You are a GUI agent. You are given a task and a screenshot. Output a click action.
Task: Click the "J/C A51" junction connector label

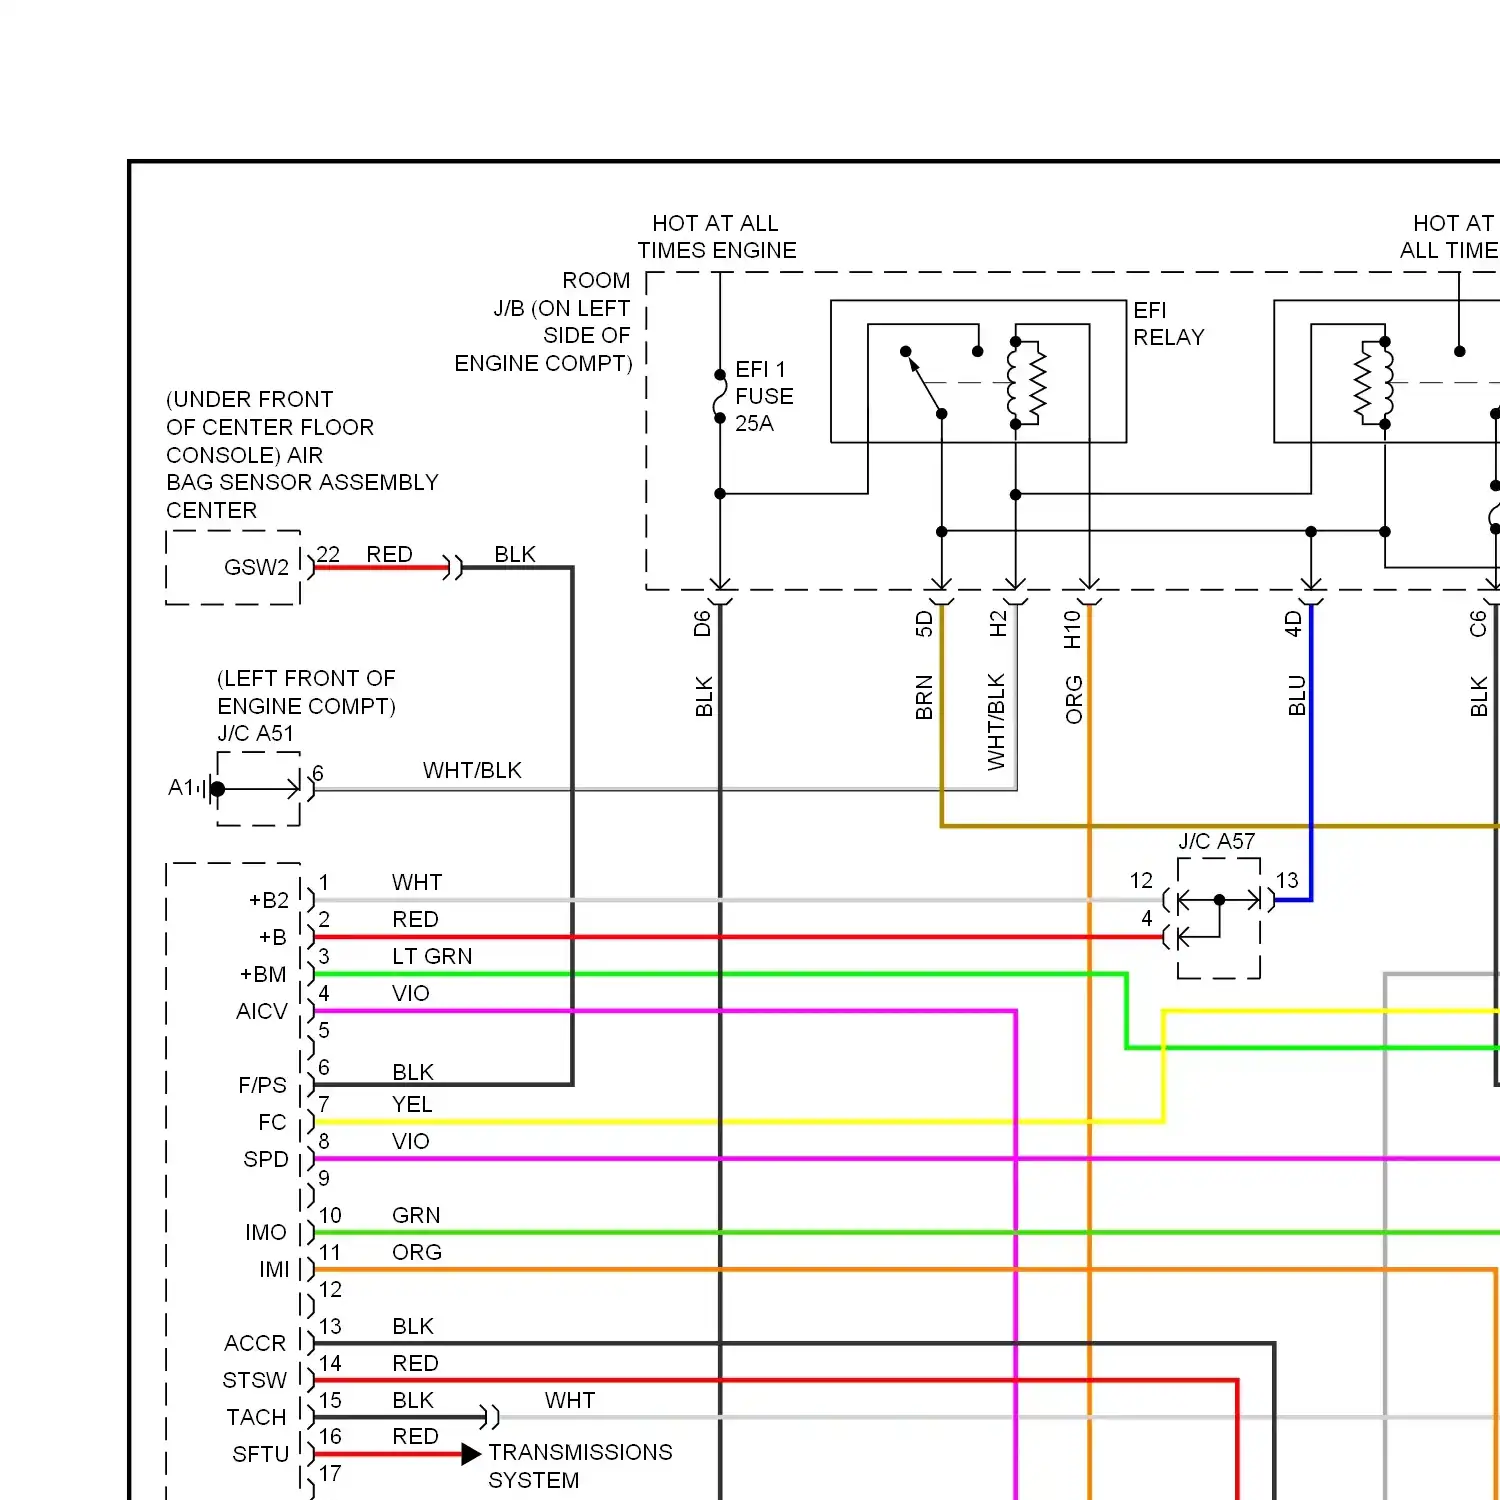tap(256, 733)
